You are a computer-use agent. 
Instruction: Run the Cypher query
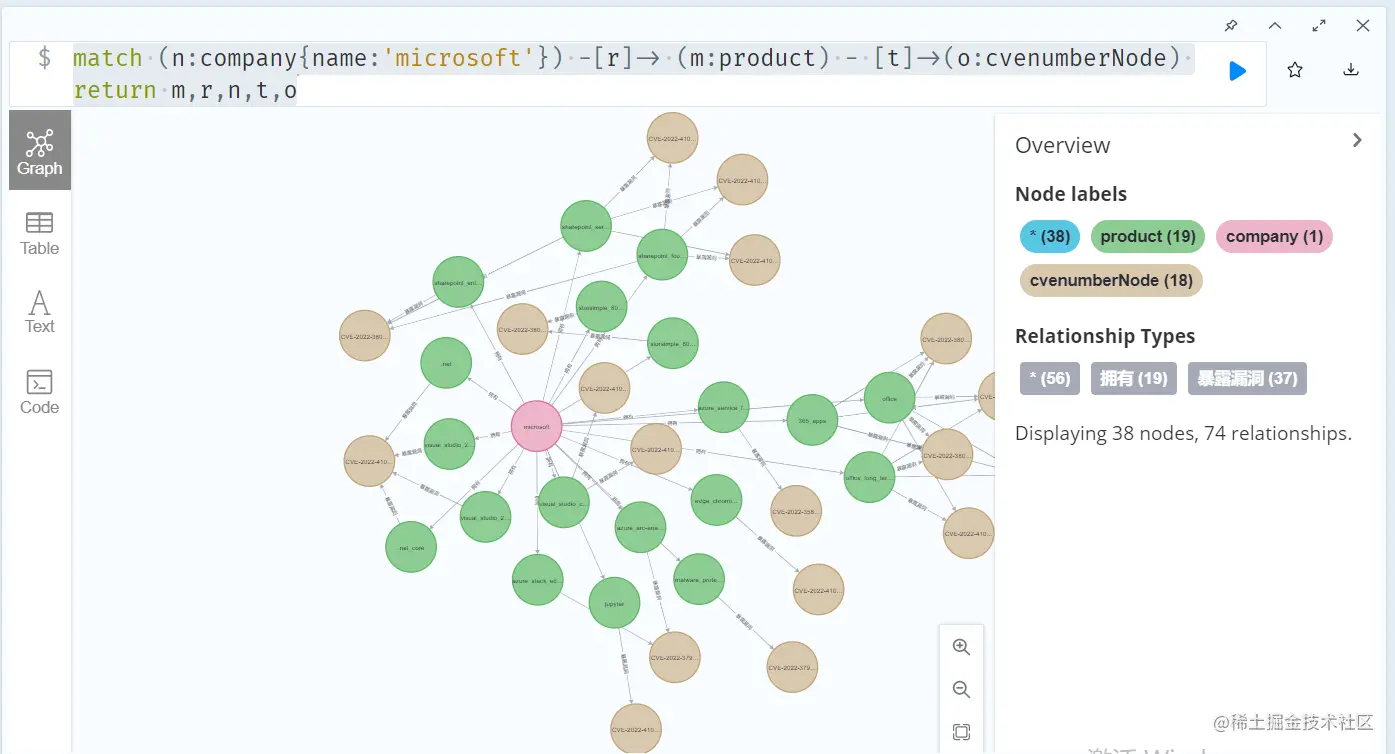1237,70
